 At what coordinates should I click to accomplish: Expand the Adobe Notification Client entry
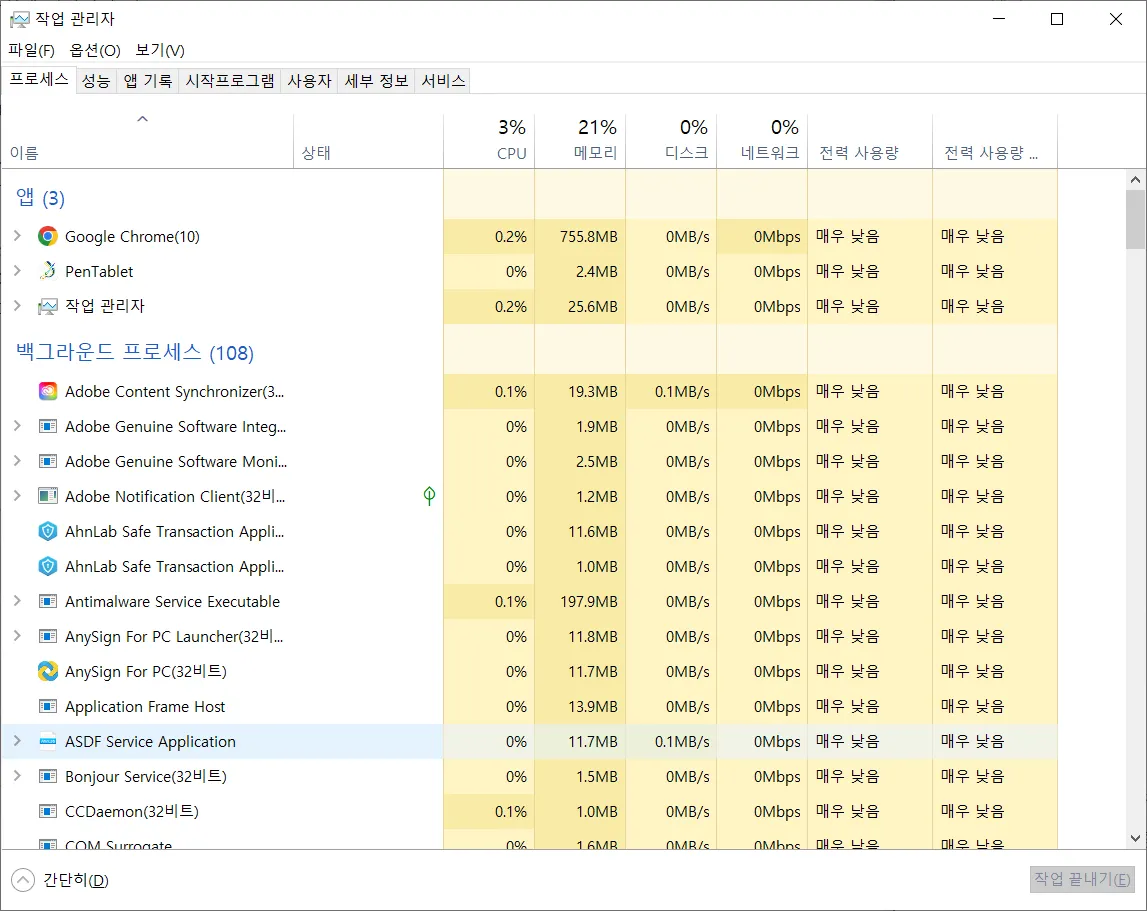(17, 496)
